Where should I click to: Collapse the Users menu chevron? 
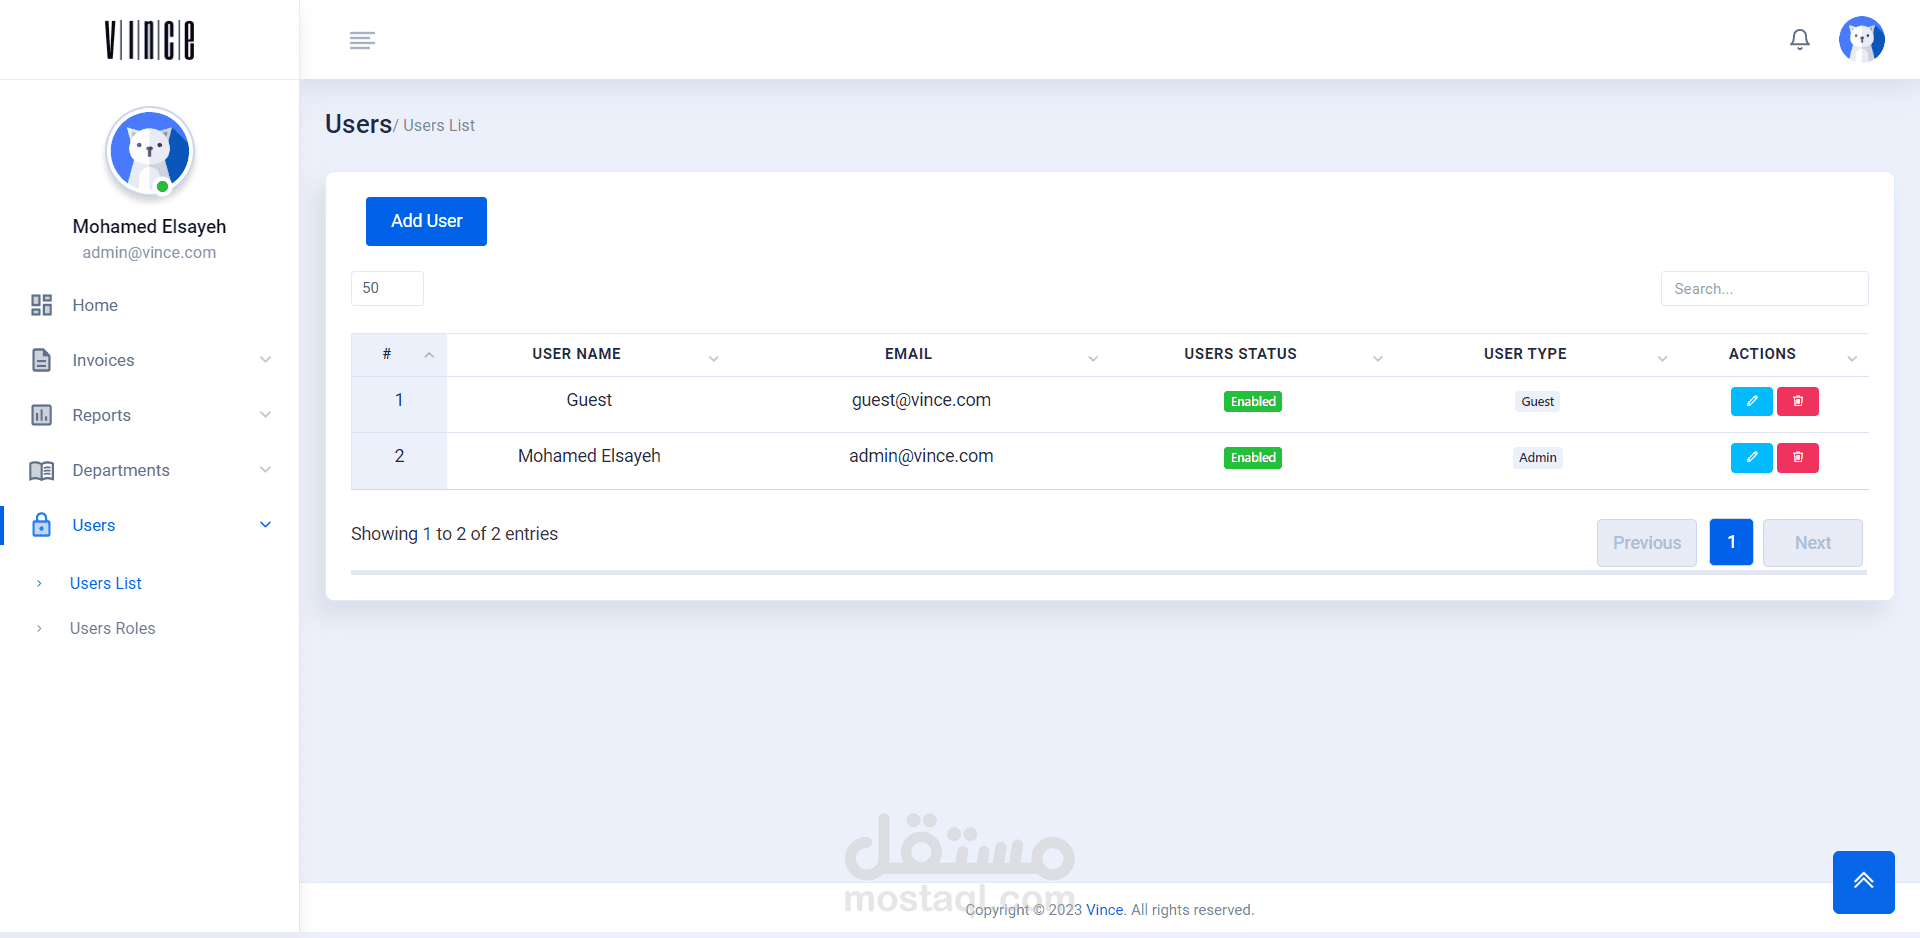tap(265, 525)
